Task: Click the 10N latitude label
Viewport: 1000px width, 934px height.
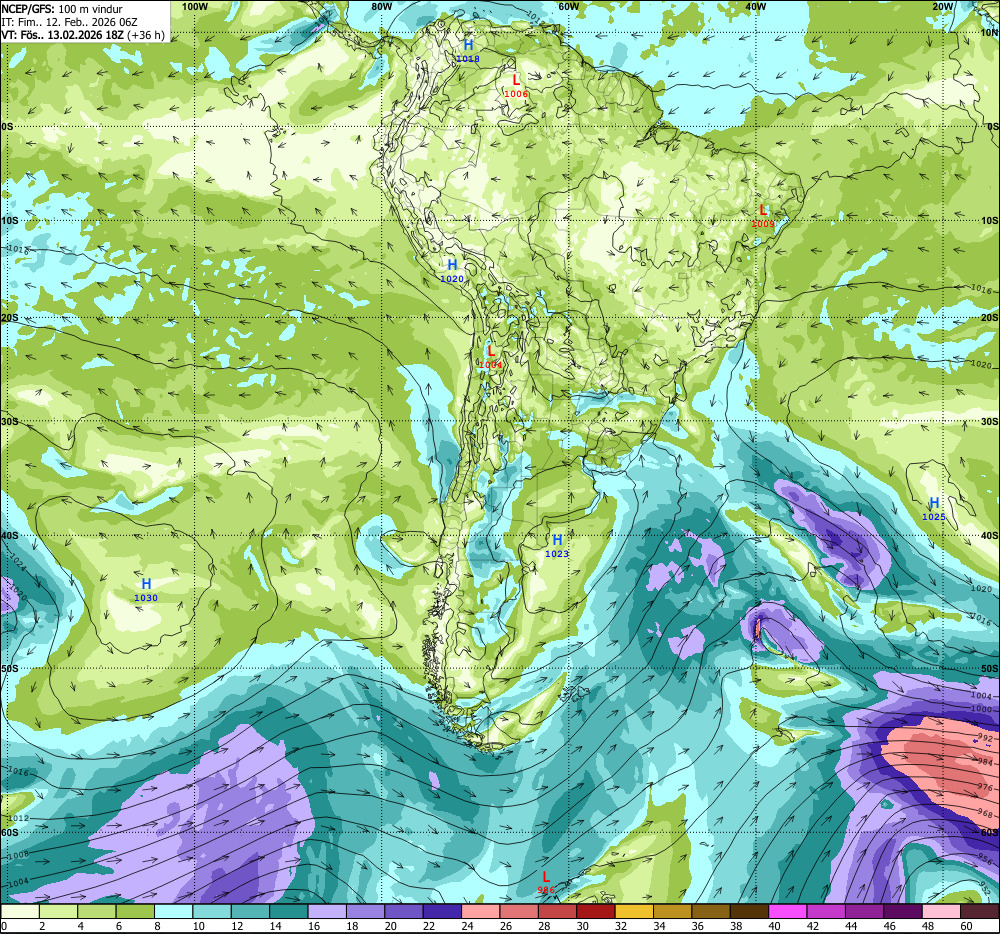Action: pyautogui.click(x=990, y=33)
